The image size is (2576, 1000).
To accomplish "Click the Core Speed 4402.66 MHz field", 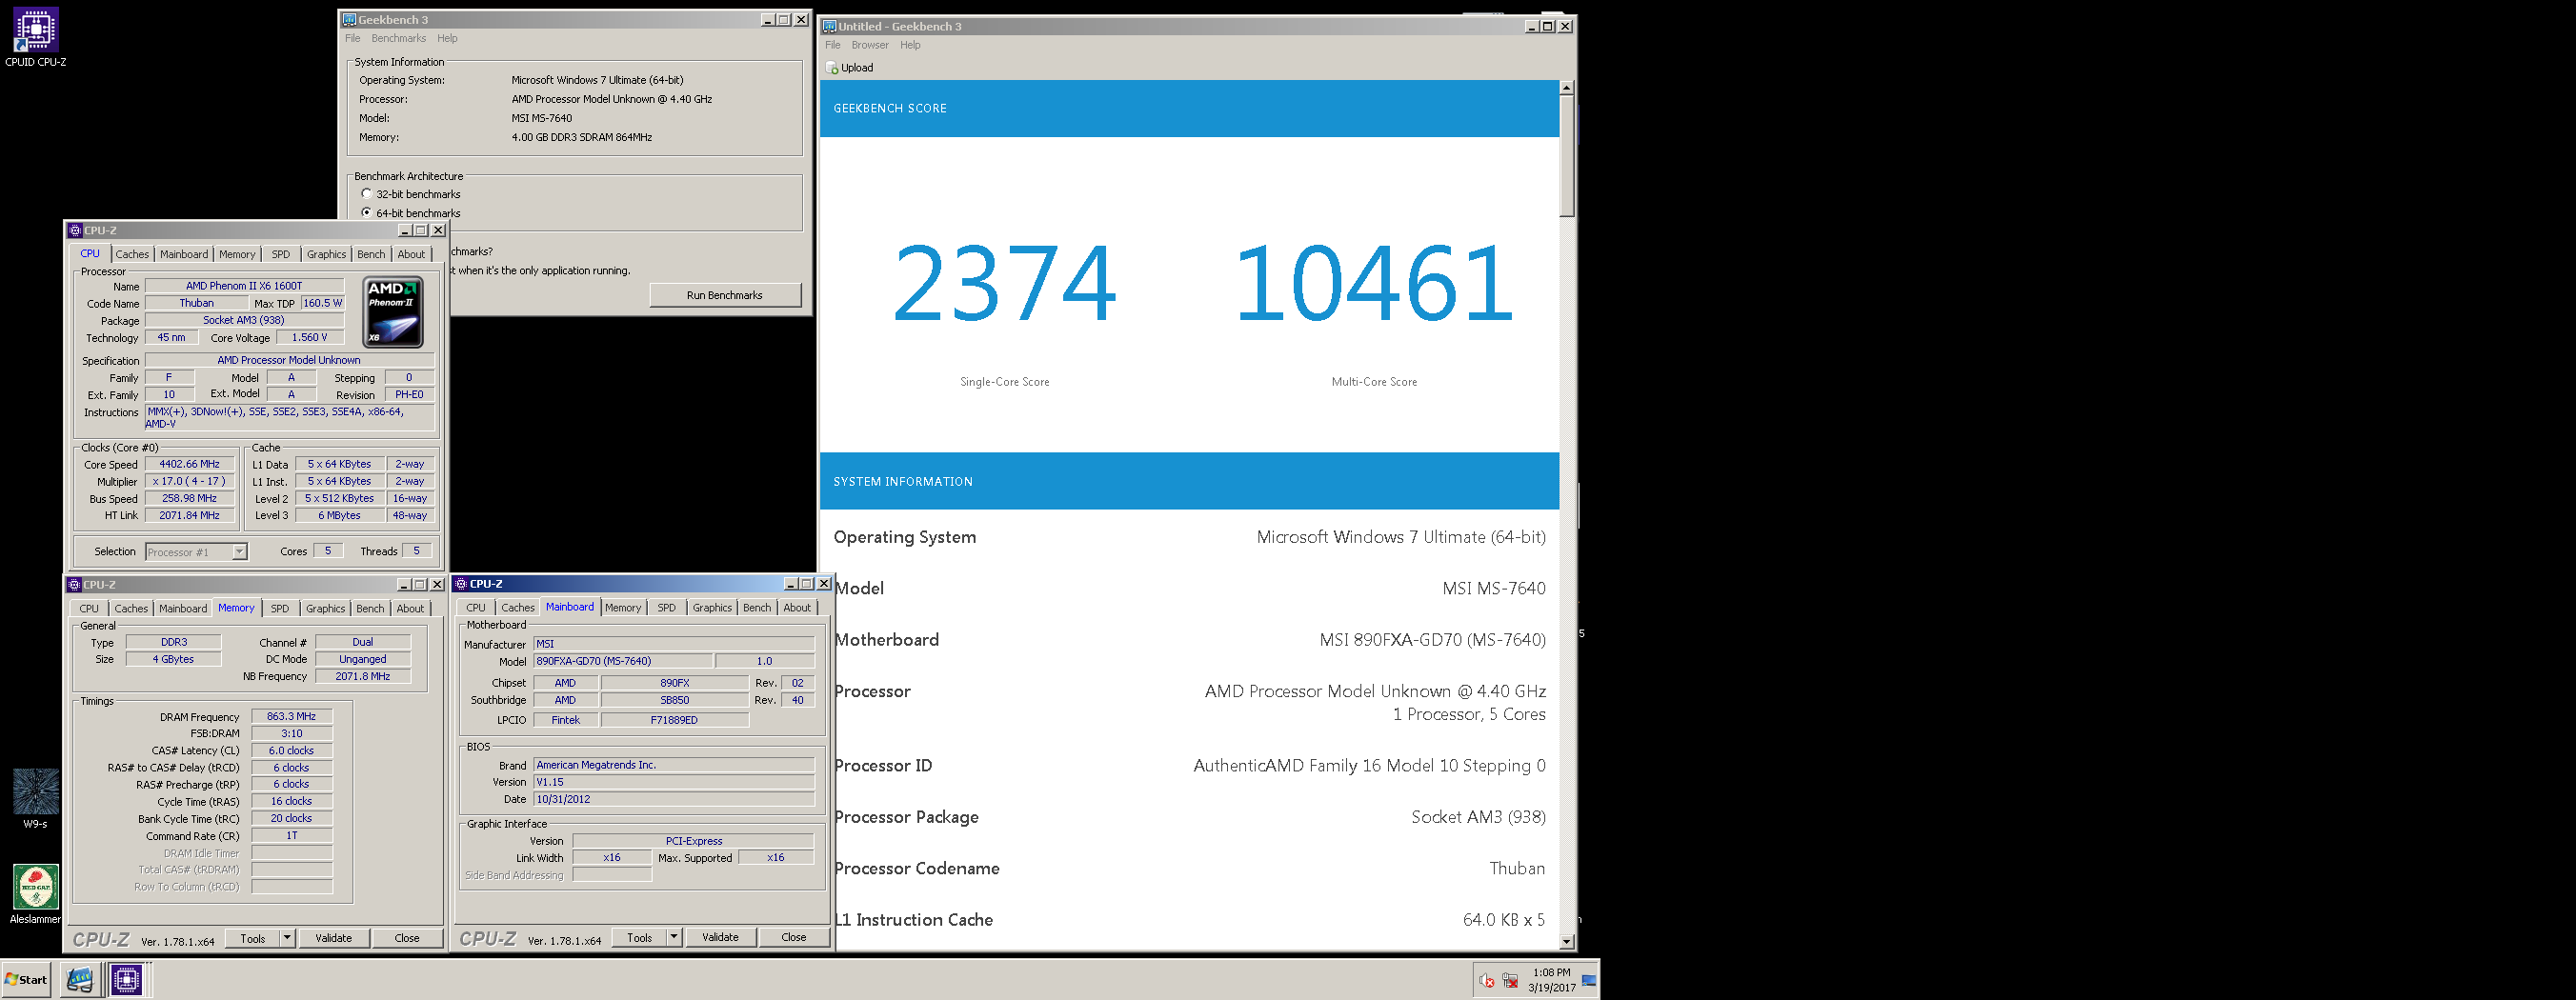I will (x=190, y=464).
